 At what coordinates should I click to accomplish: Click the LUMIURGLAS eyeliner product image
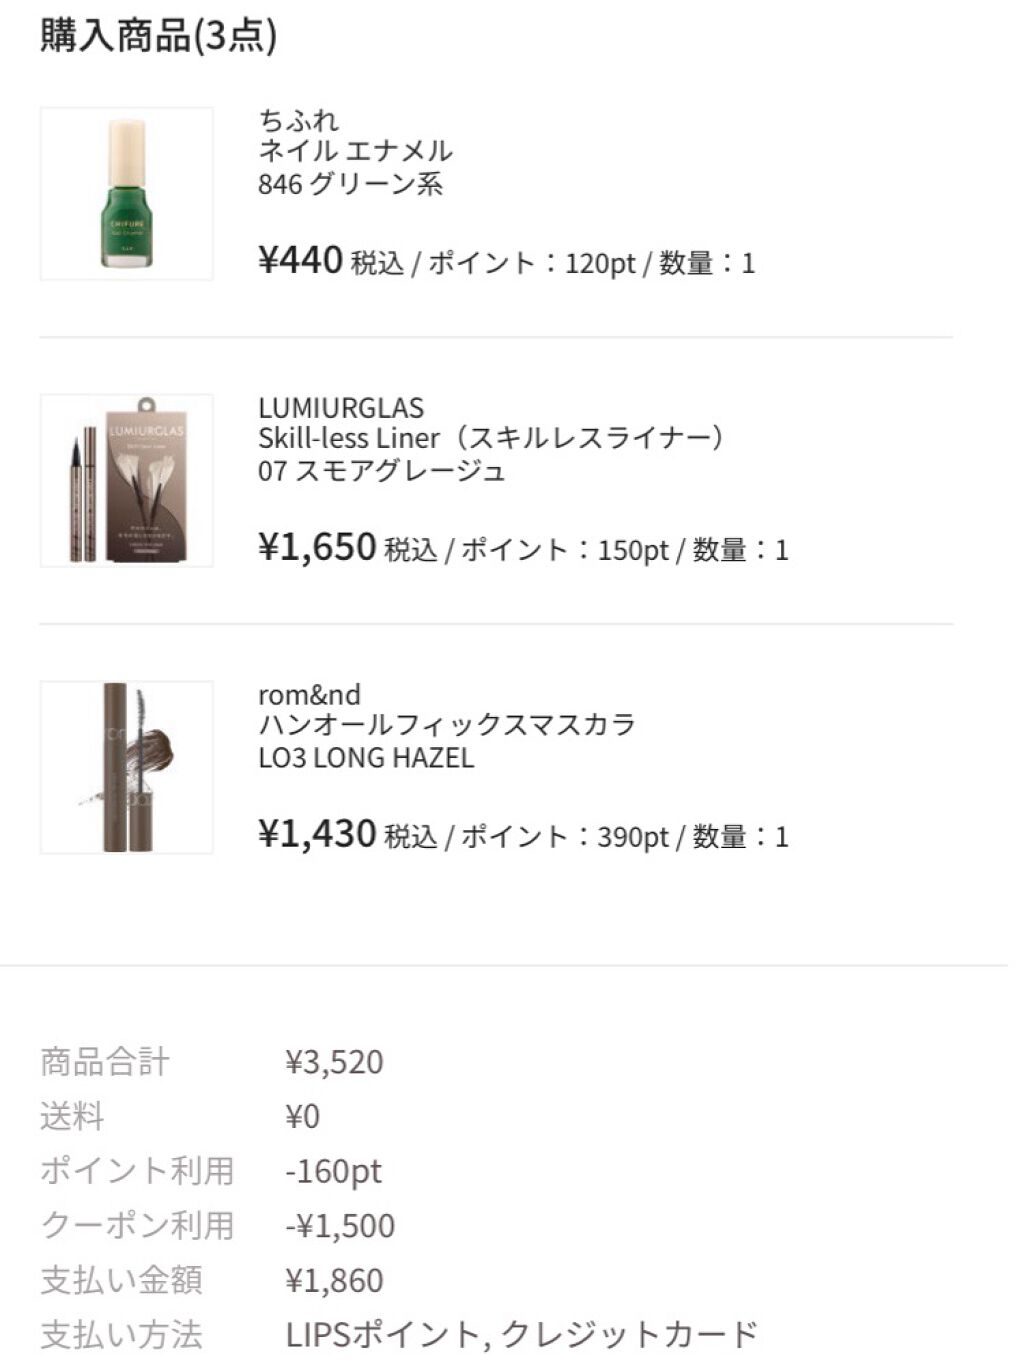coord(126,481)
